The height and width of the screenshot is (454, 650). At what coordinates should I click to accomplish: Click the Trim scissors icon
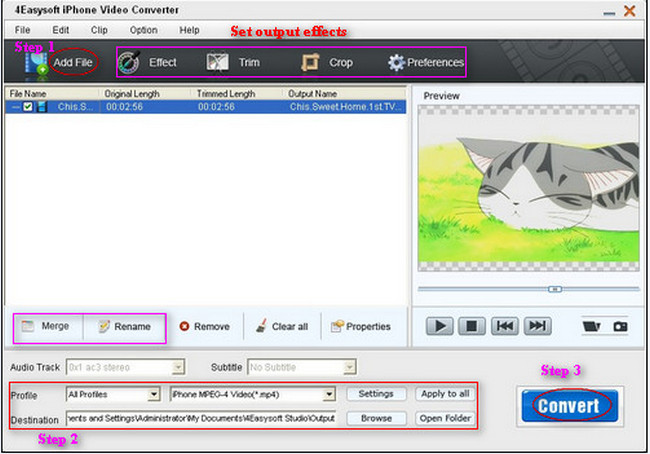pyautogui.click(x=217, y=63)
